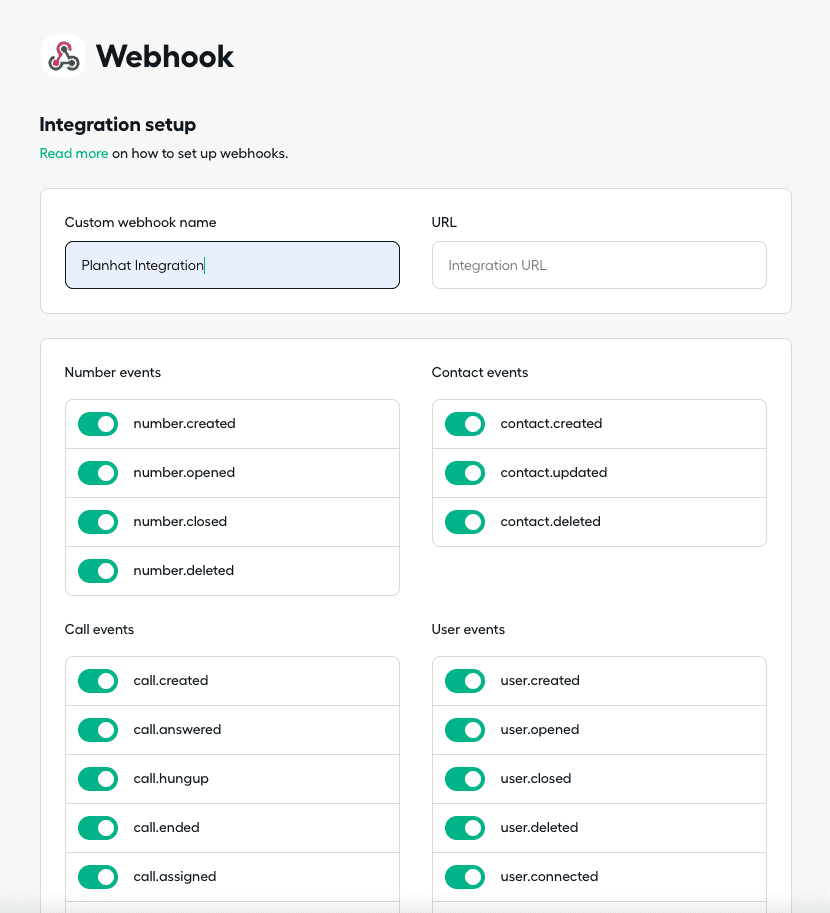Switch off number.closed event

(98, 522)
